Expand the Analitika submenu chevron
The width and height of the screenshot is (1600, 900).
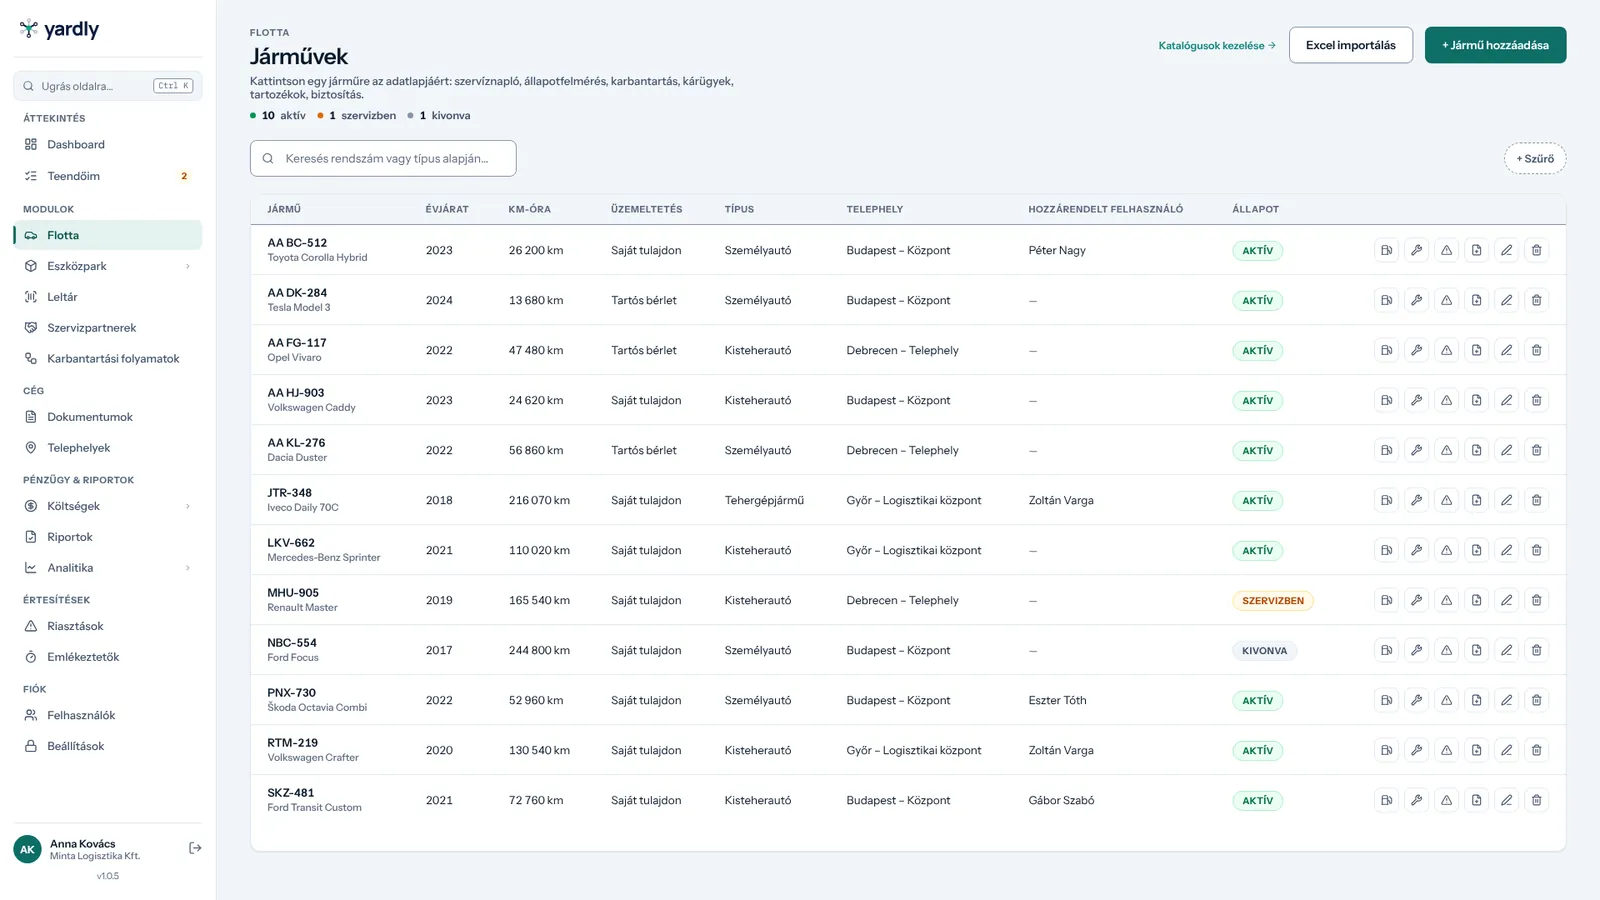pyautogui.click(x=187, y=568)
